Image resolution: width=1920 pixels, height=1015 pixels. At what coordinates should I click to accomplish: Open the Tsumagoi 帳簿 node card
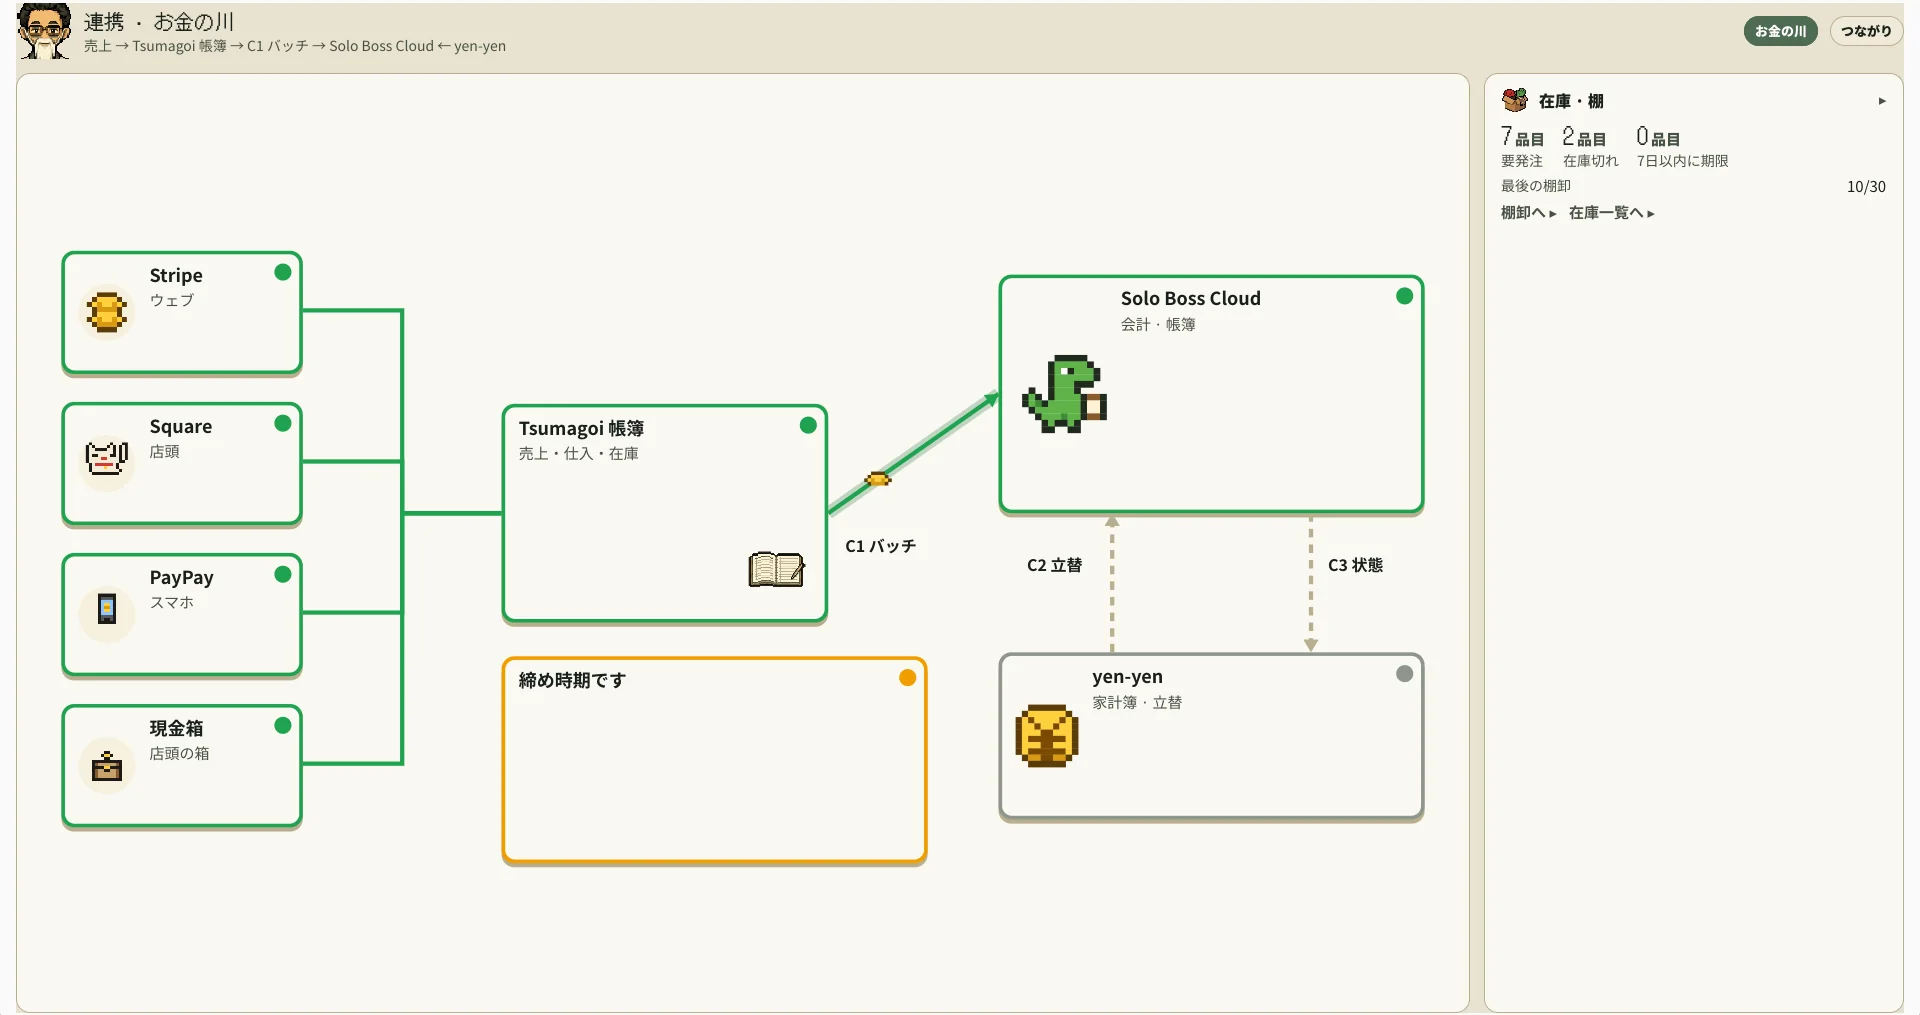665,514
